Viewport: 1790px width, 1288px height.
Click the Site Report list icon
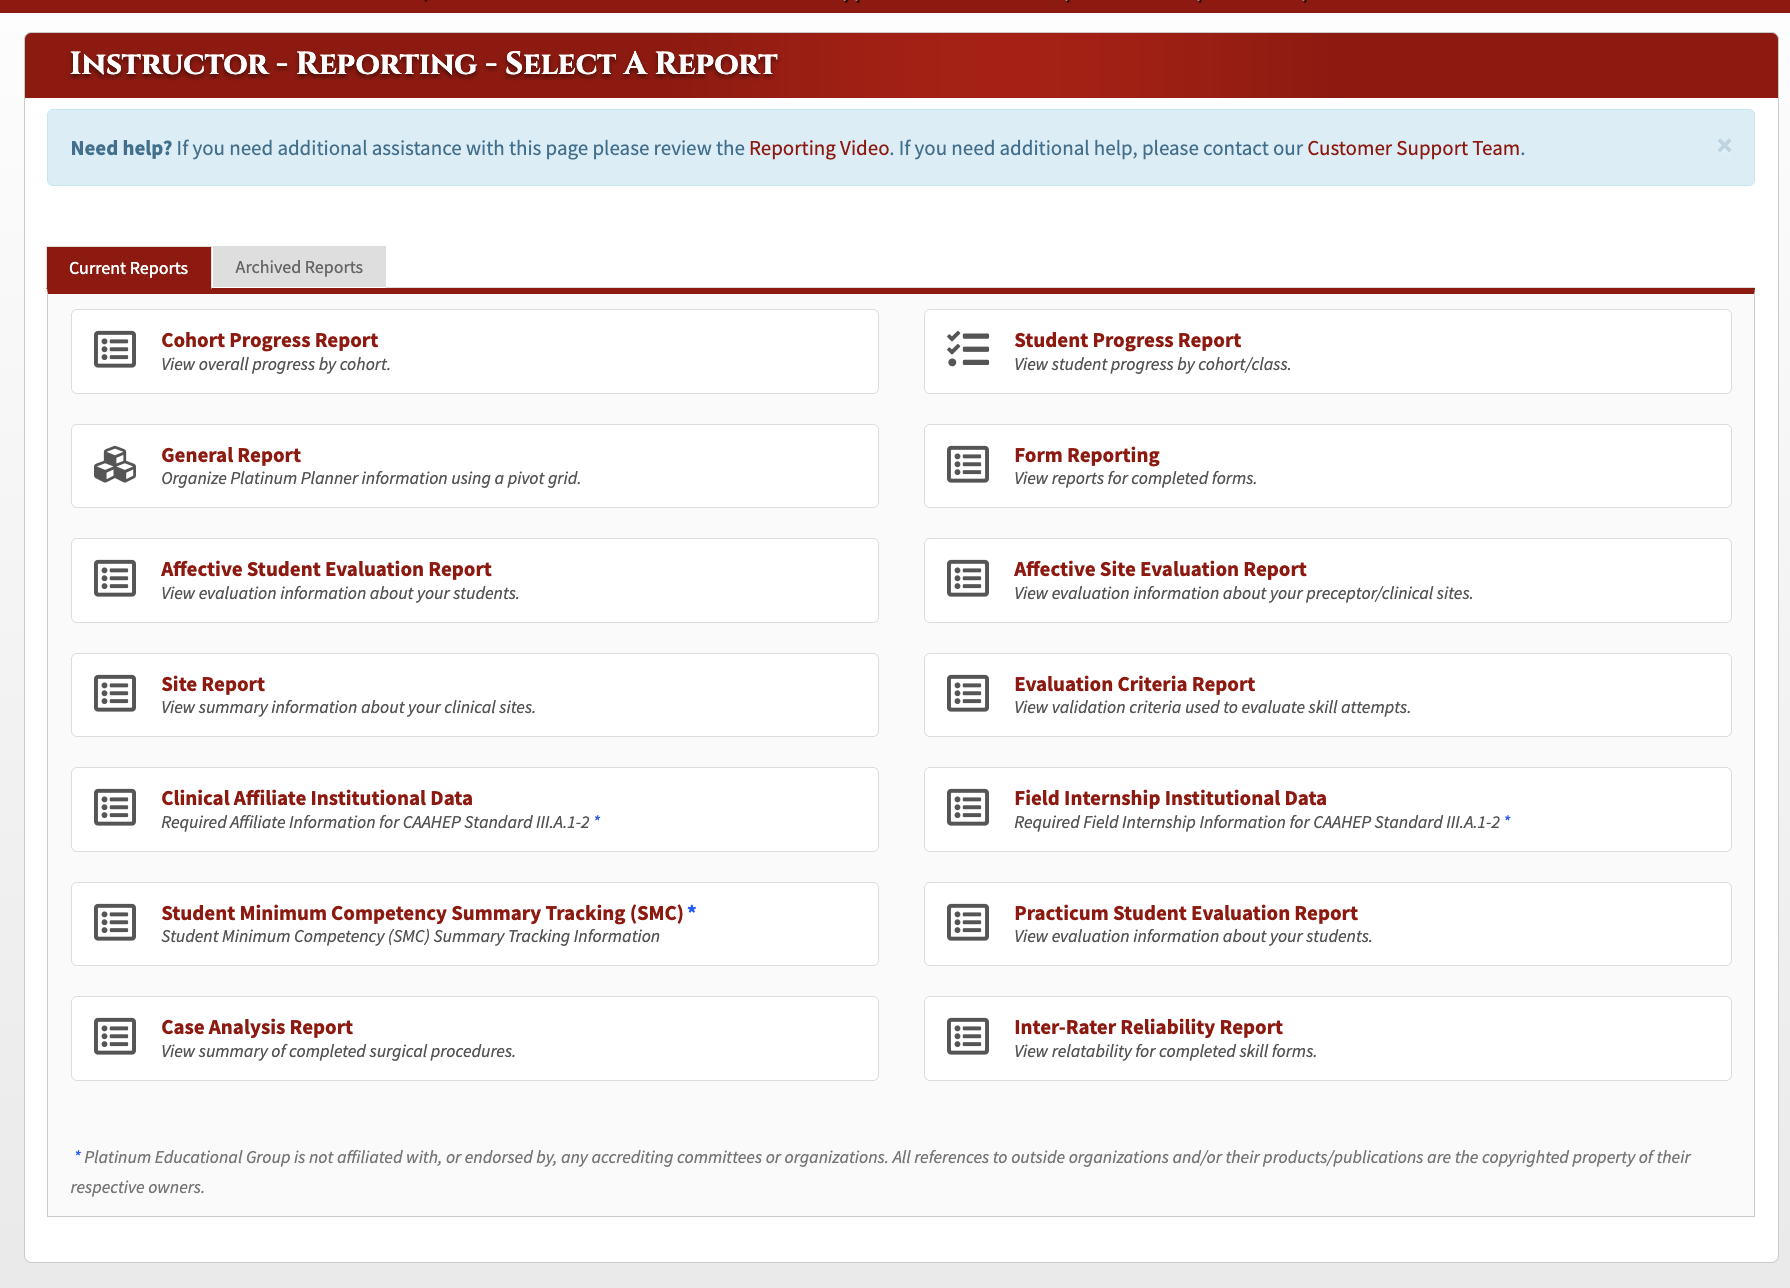pos(115,694)
